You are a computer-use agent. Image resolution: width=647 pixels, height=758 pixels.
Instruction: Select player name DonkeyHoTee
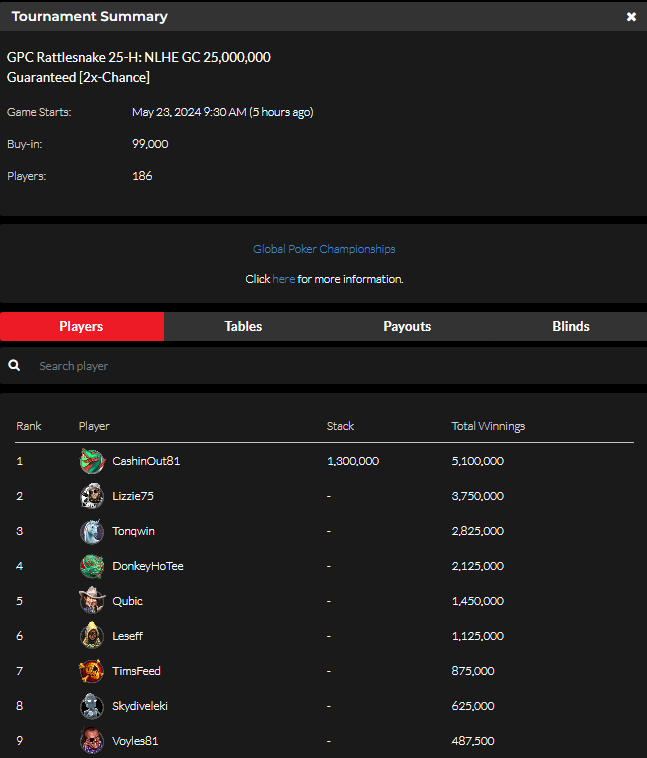click(x=148, y=566)
